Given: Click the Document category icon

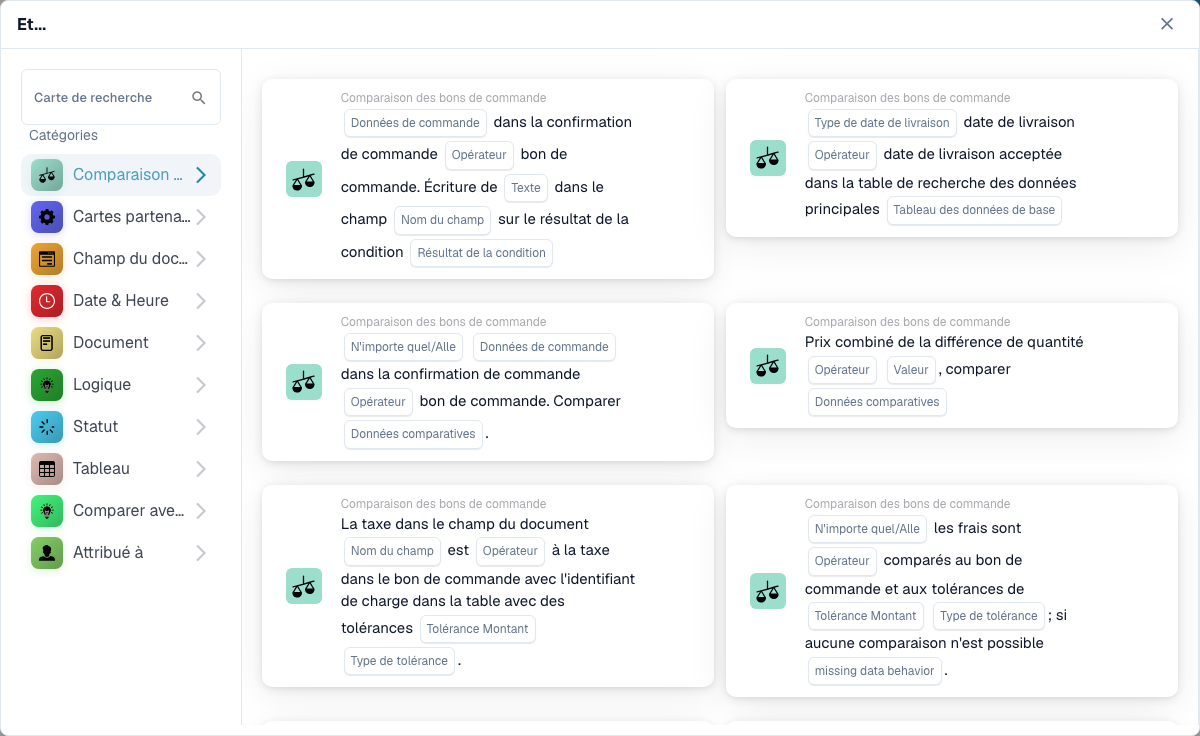Looking at the screenshot, I should [x=47, y=343].
